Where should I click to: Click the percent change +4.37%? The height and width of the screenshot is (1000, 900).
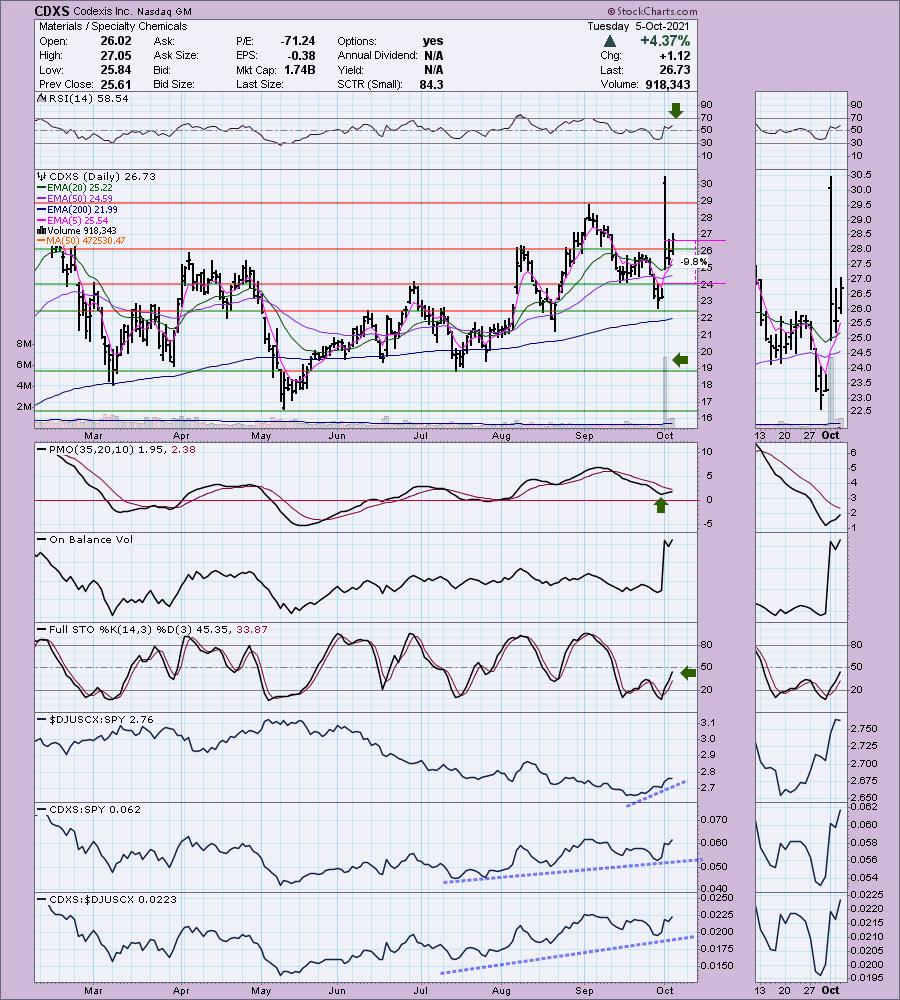665,41
